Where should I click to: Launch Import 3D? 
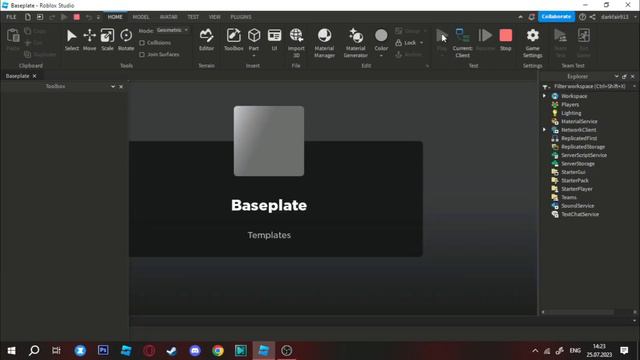point(296,42)
